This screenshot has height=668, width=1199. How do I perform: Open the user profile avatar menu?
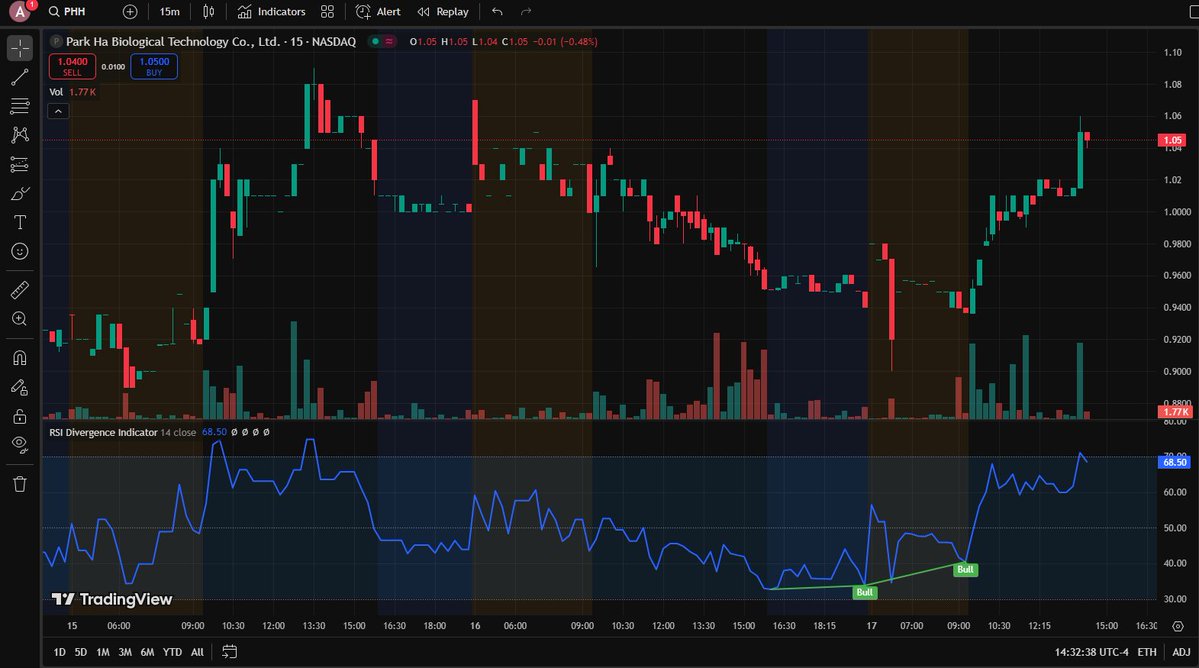click(20, 11)
